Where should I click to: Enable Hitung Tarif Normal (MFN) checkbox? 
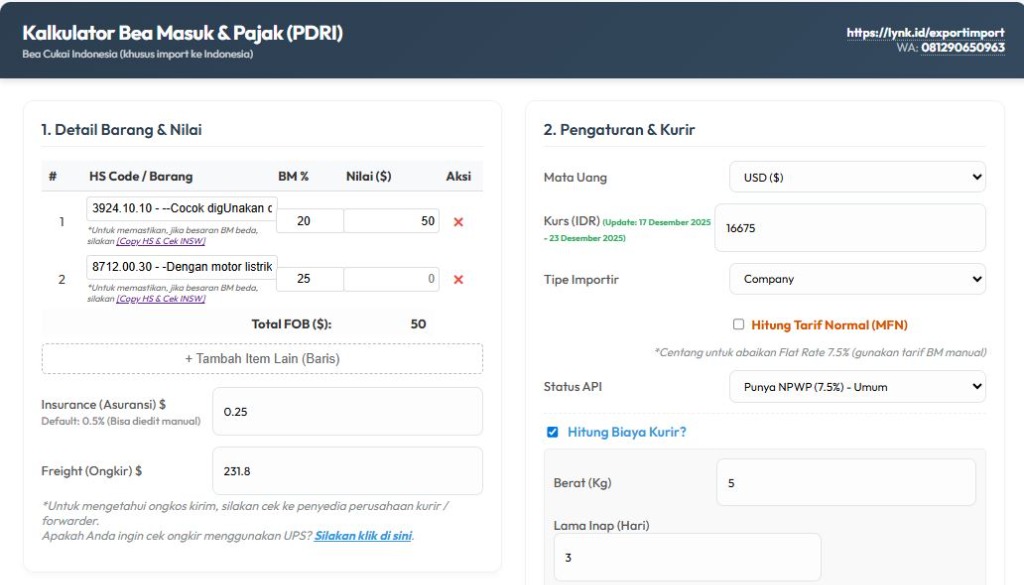(x=739, y=325)
